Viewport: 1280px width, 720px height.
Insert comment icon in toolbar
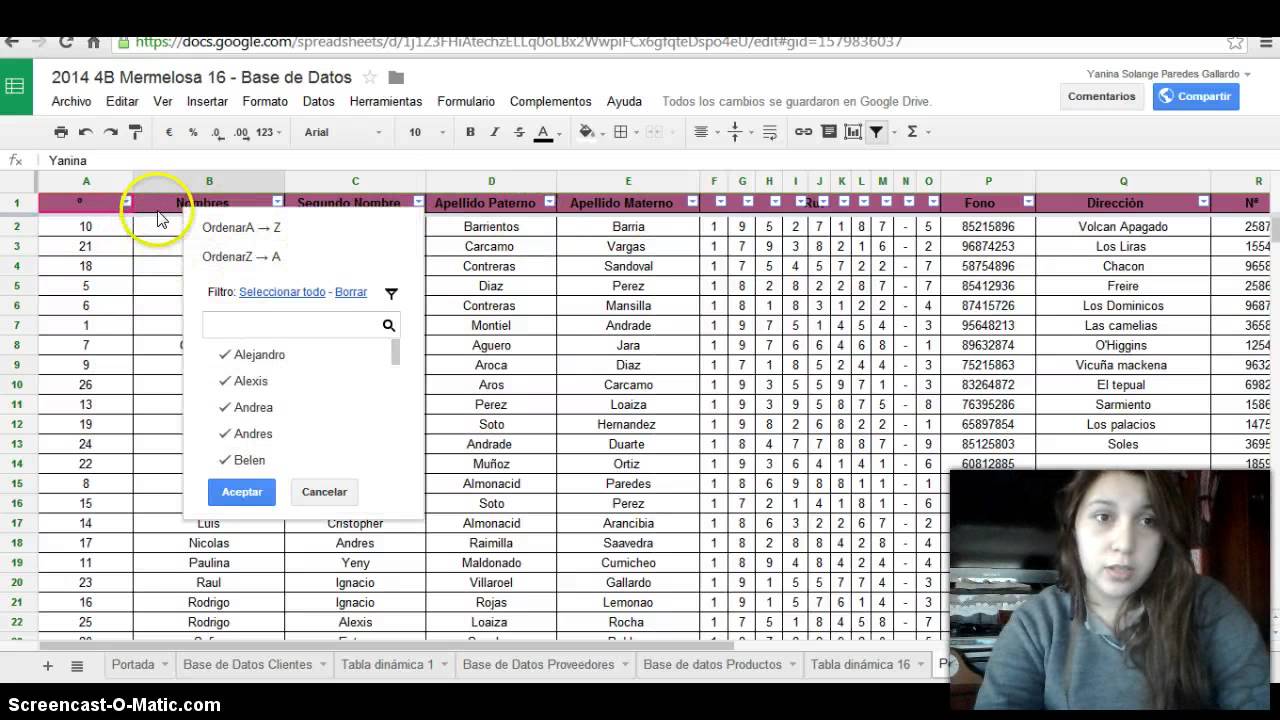(x=829, y=132)
